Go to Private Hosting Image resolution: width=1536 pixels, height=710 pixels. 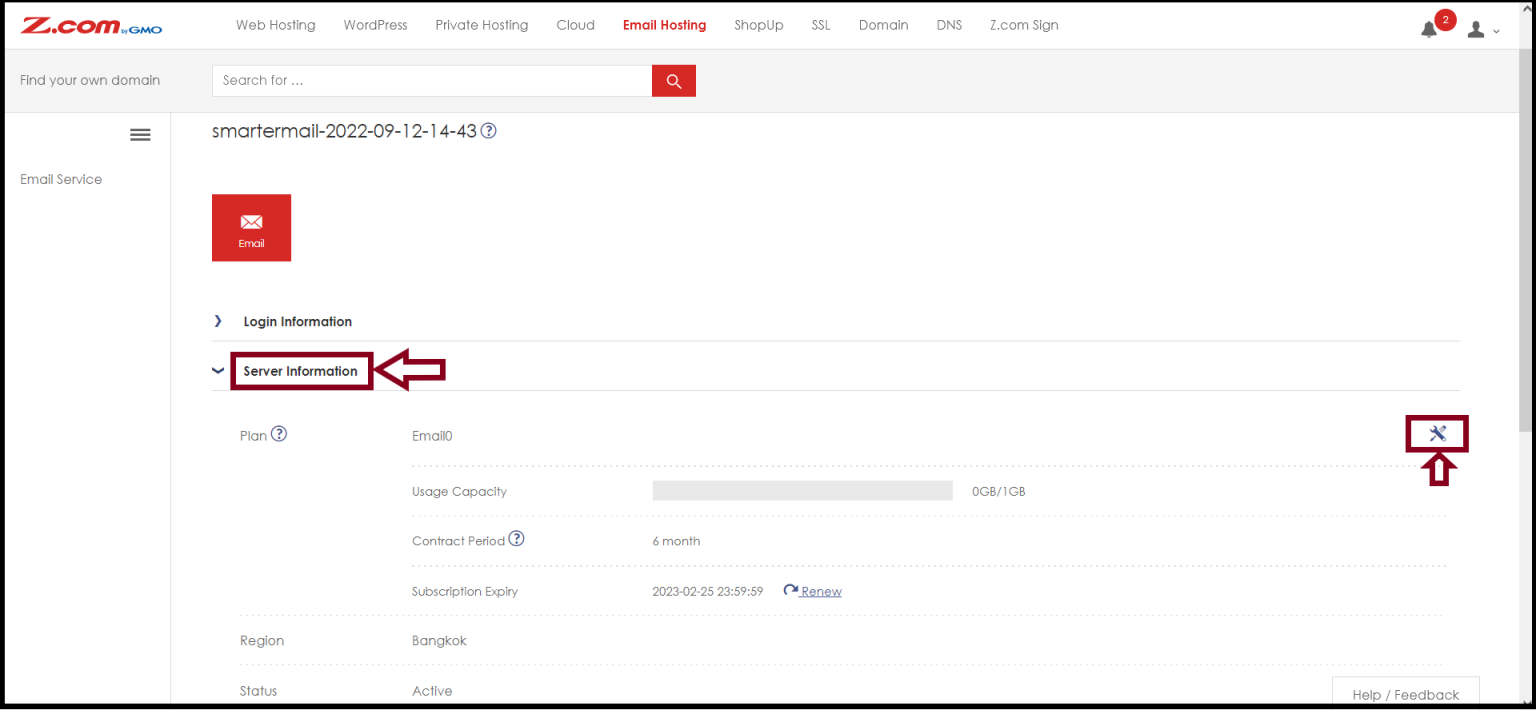pos(481,25)
